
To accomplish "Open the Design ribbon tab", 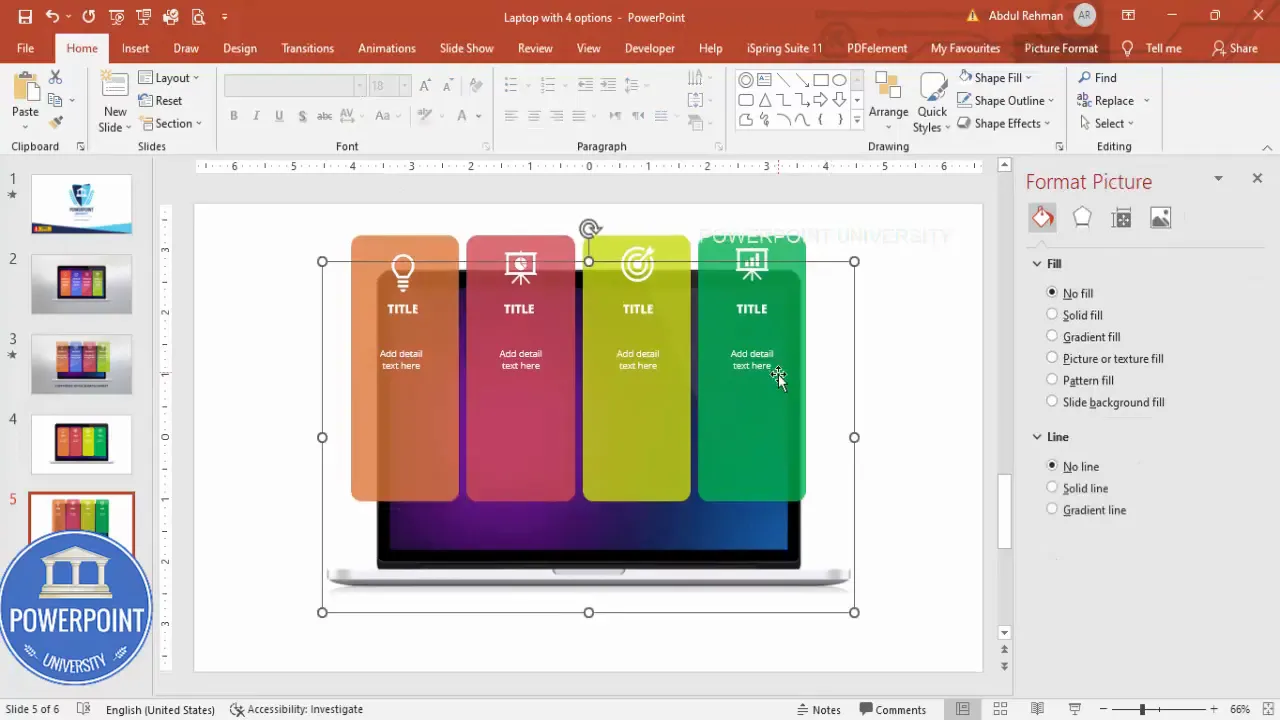I will tap(240, 48).
